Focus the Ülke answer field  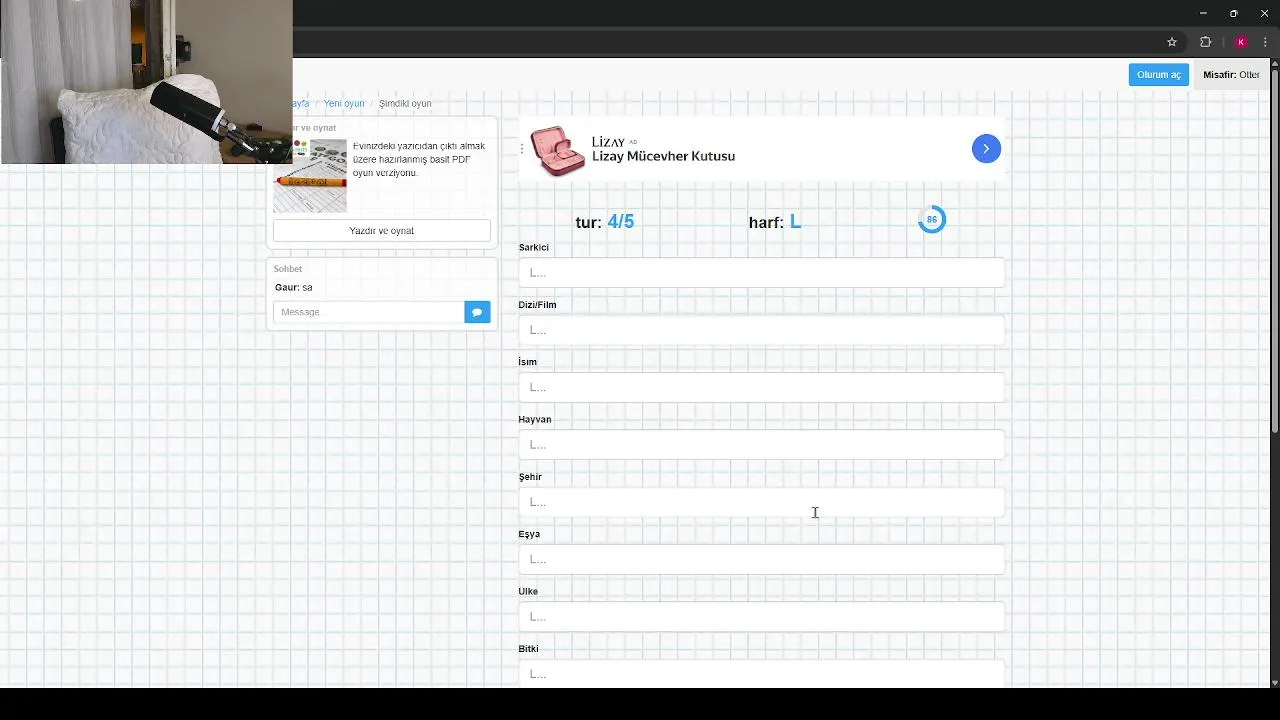click(761, 617)
